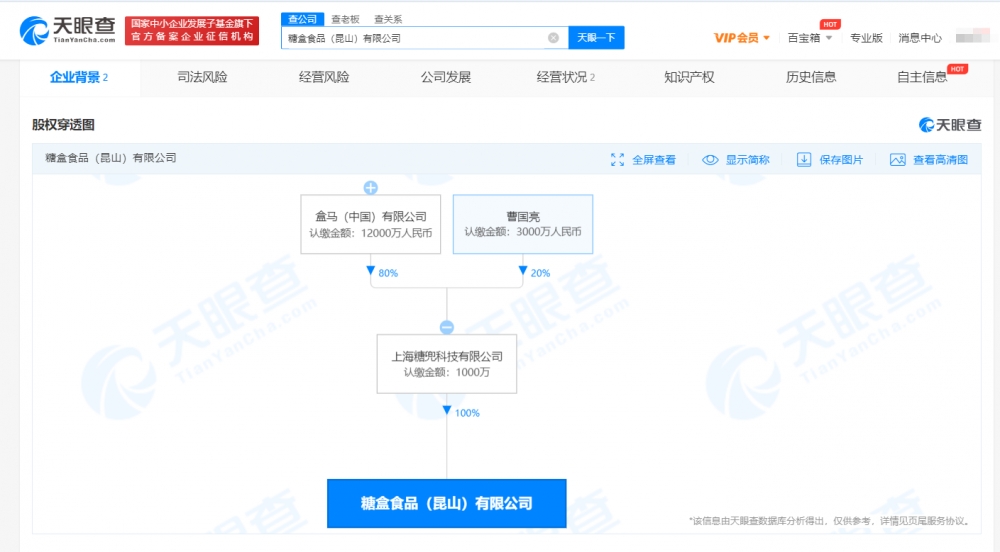Click the red 国家中小企业发展子基金旗下 banner badge

pyautogui.click(x=192, y=31)
